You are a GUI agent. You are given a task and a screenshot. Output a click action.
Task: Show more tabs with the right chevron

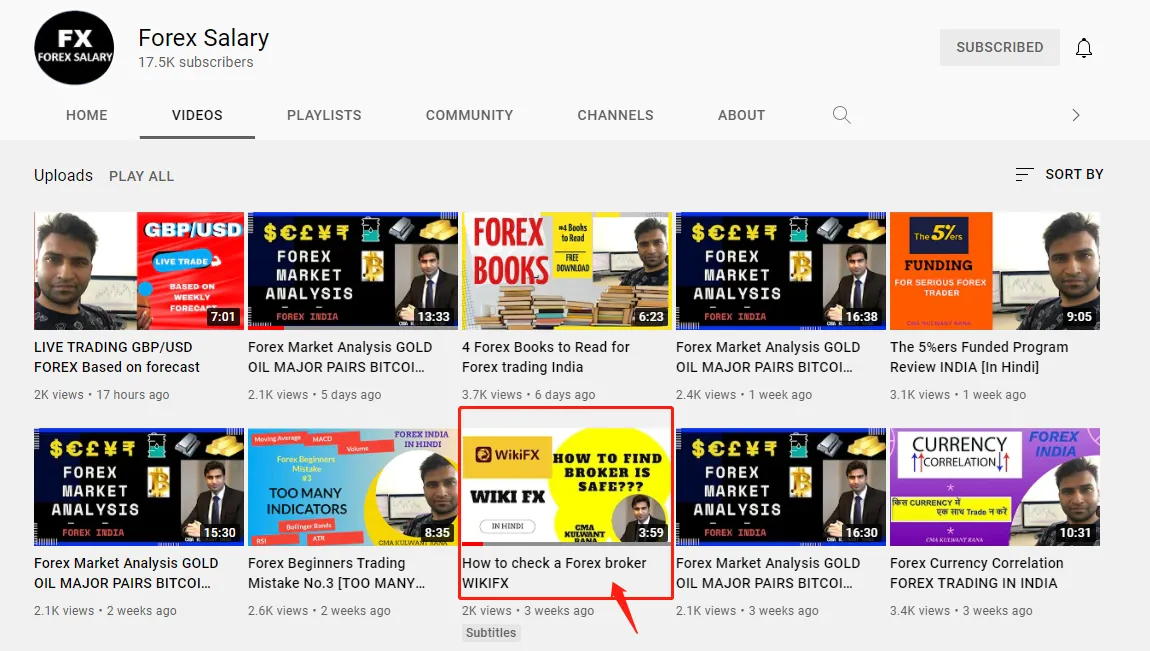pyautogui.click(x=1075, y=115)
